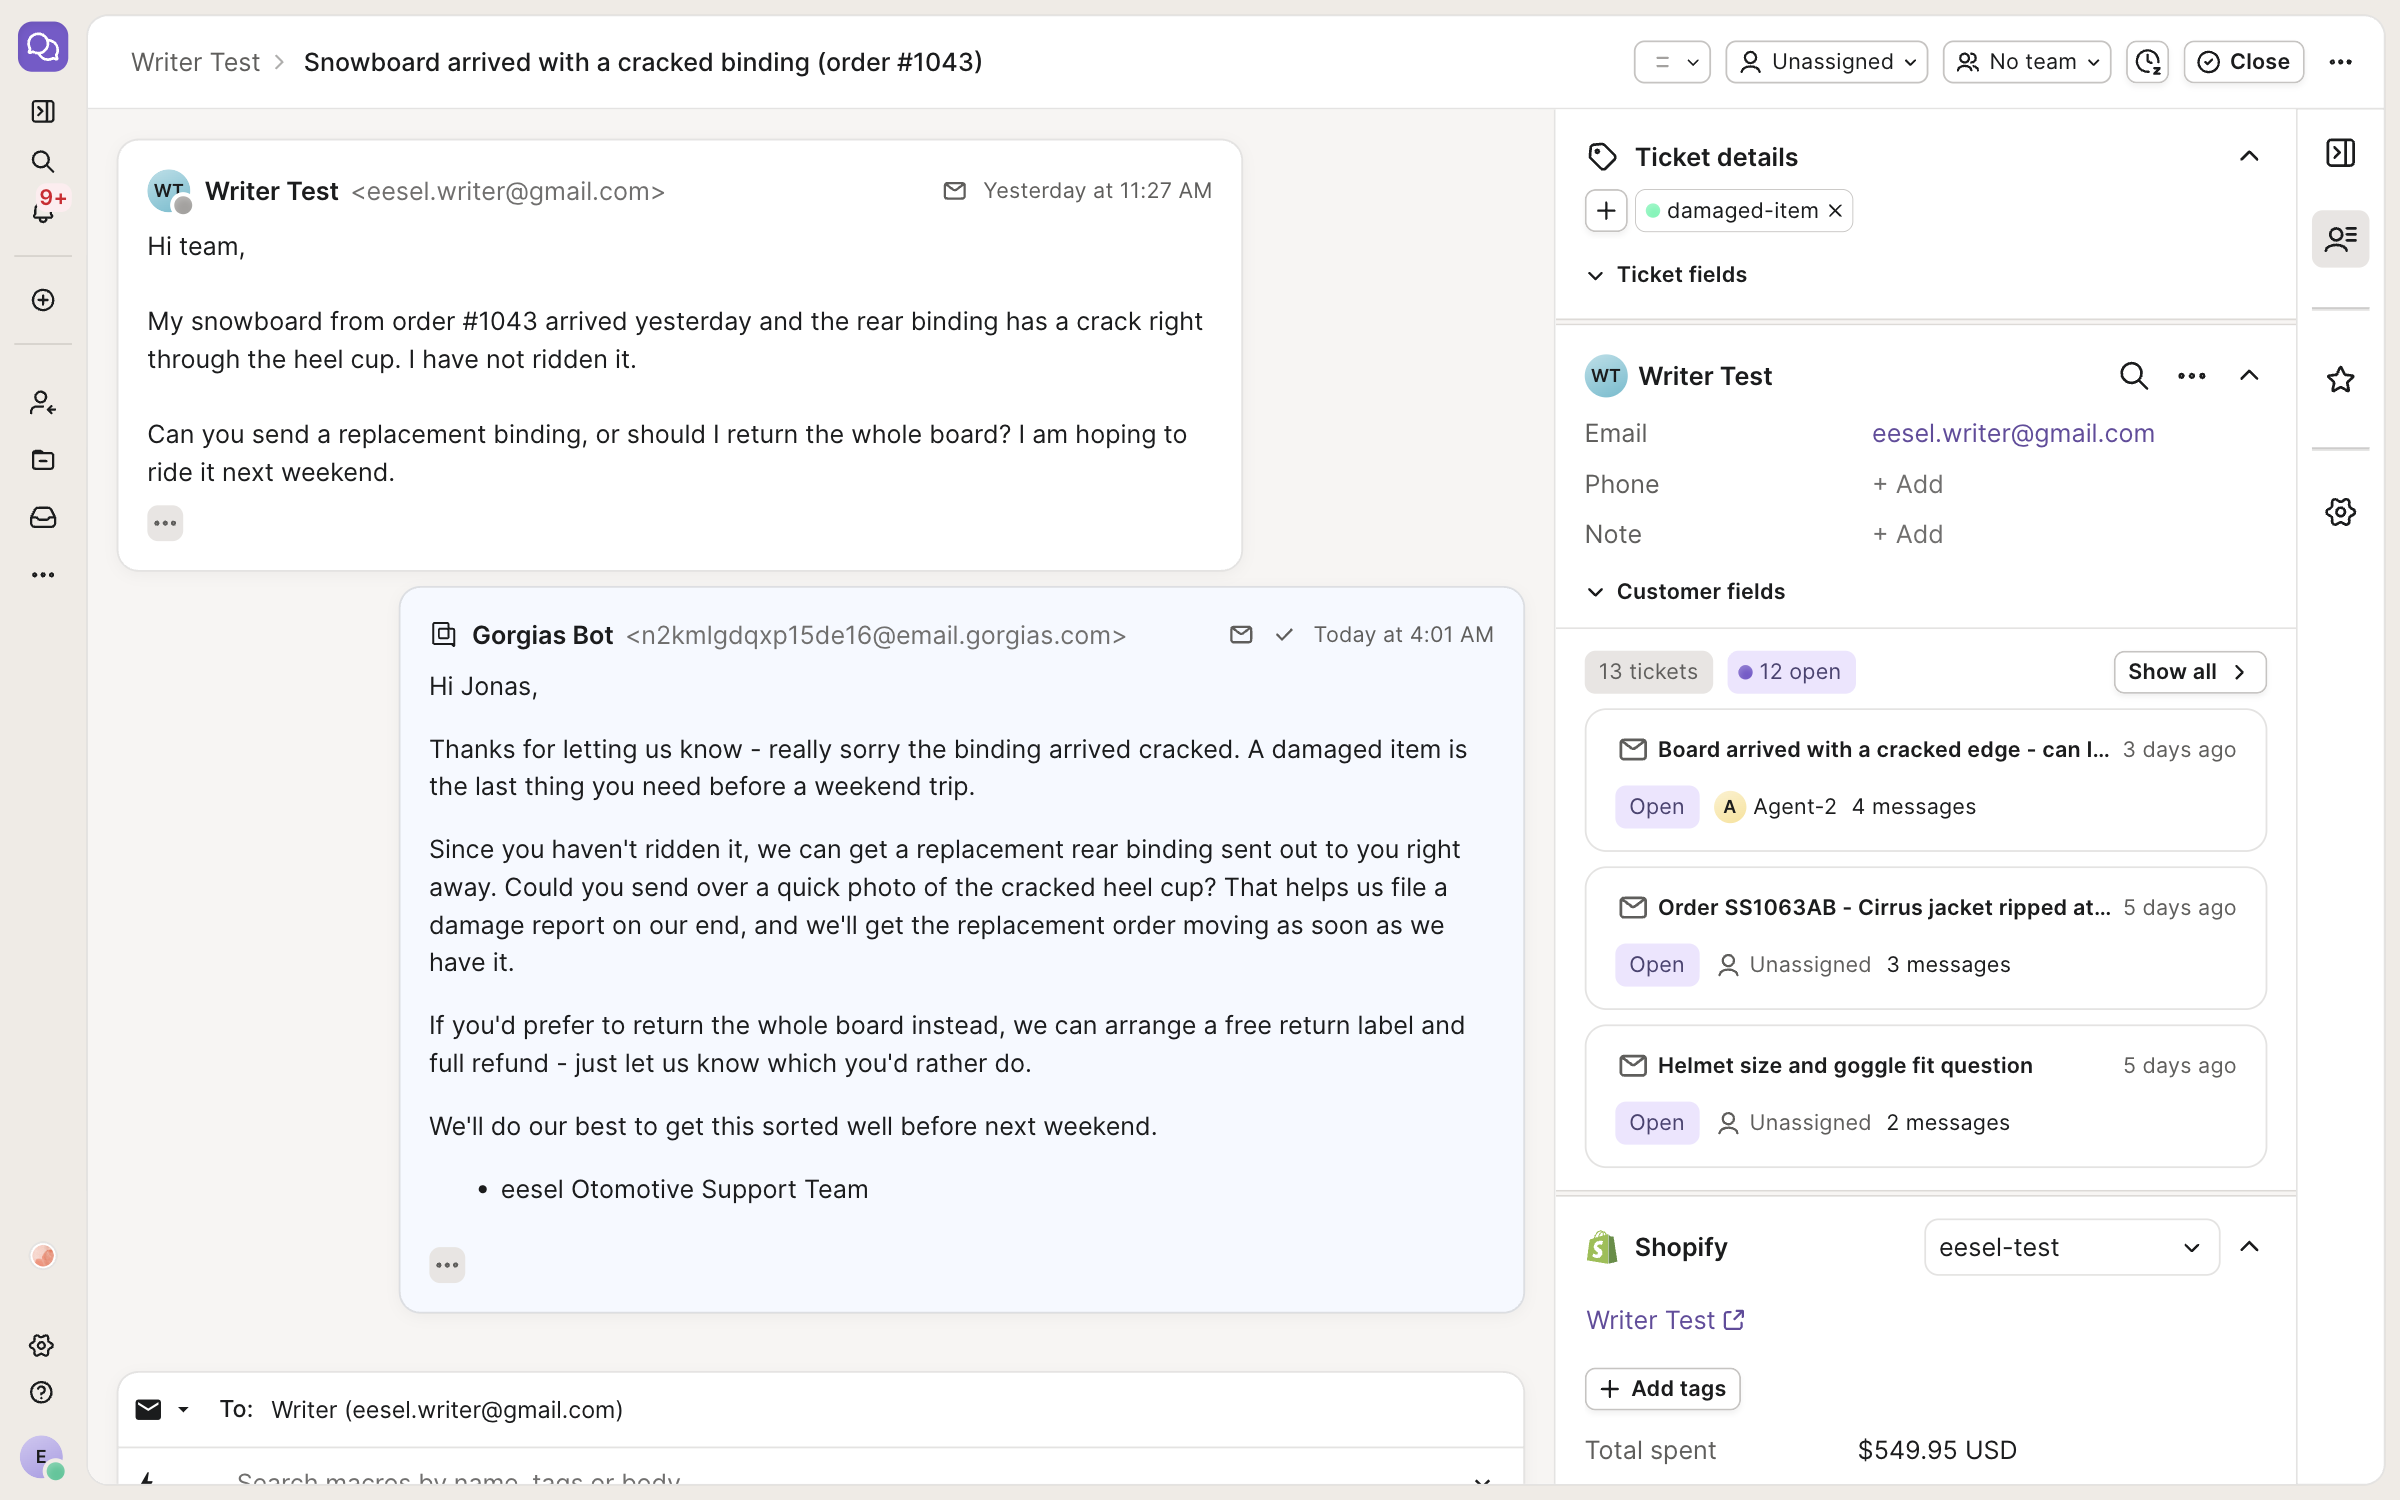Select the customer details panel icon

(x=2340, y=238)
